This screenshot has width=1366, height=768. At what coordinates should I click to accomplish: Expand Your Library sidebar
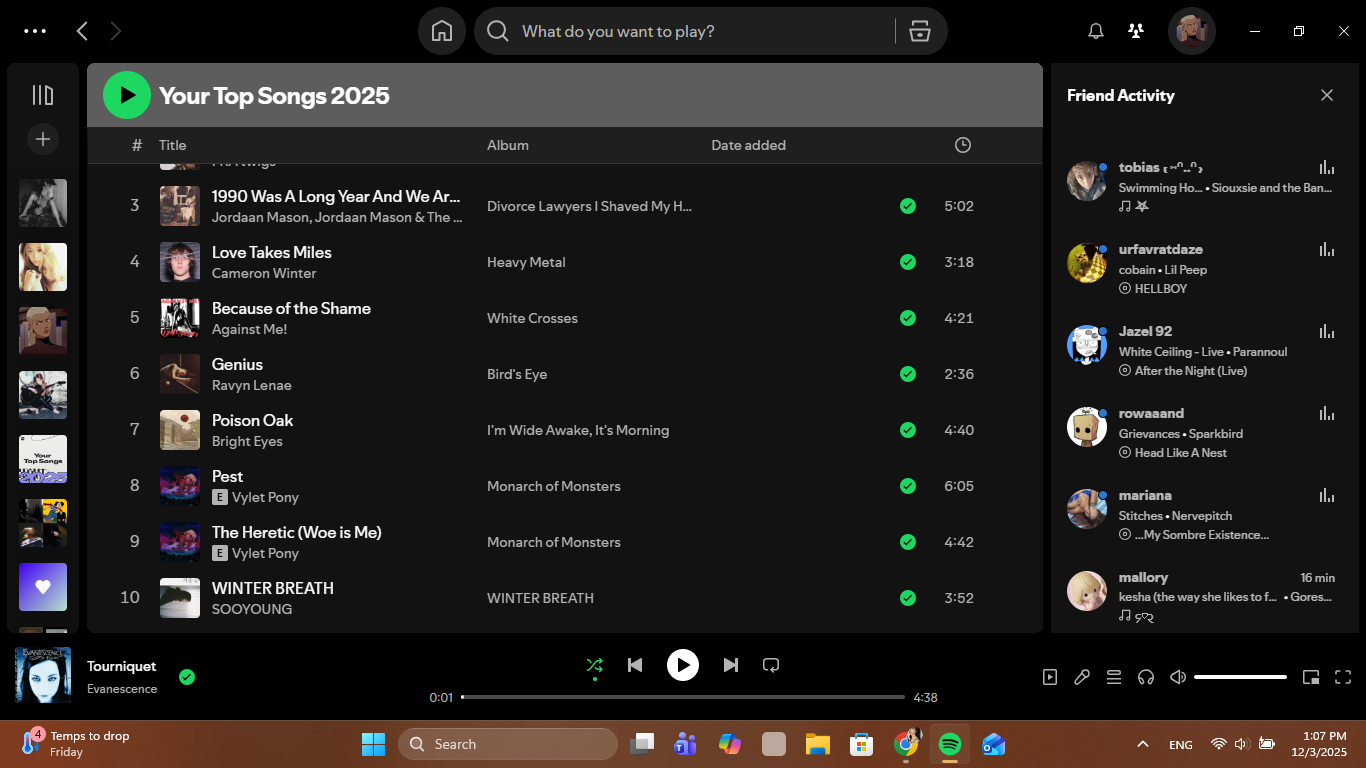42,95
